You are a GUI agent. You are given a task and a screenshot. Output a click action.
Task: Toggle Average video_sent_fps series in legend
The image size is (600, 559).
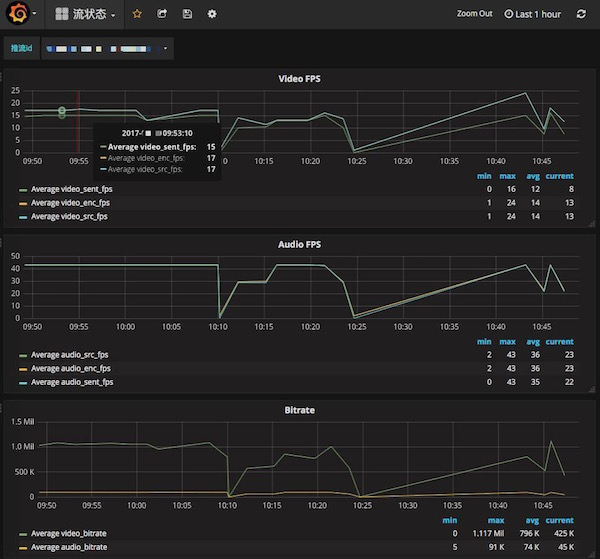click(x=72, y=189)
